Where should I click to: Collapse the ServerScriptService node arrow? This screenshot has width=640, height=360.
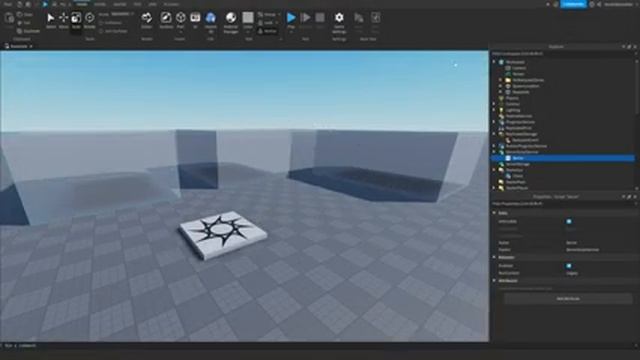(x=494, y=152)
